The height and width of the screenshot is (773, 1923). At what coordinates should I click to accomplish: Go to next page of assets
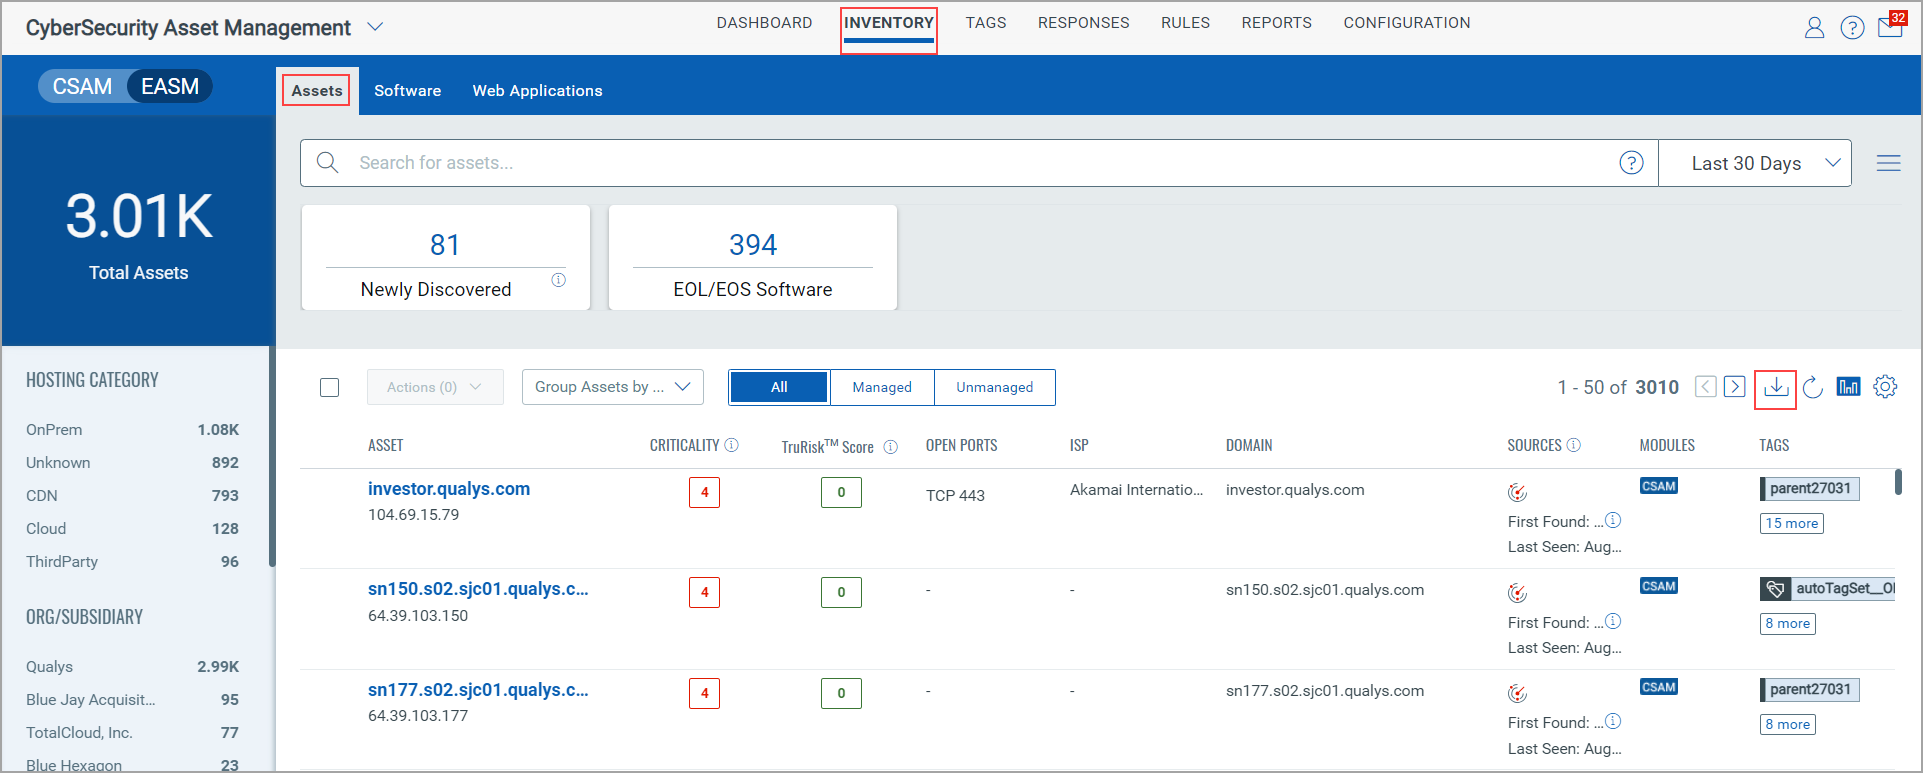pyautogui.click(x=1735, y=387)
